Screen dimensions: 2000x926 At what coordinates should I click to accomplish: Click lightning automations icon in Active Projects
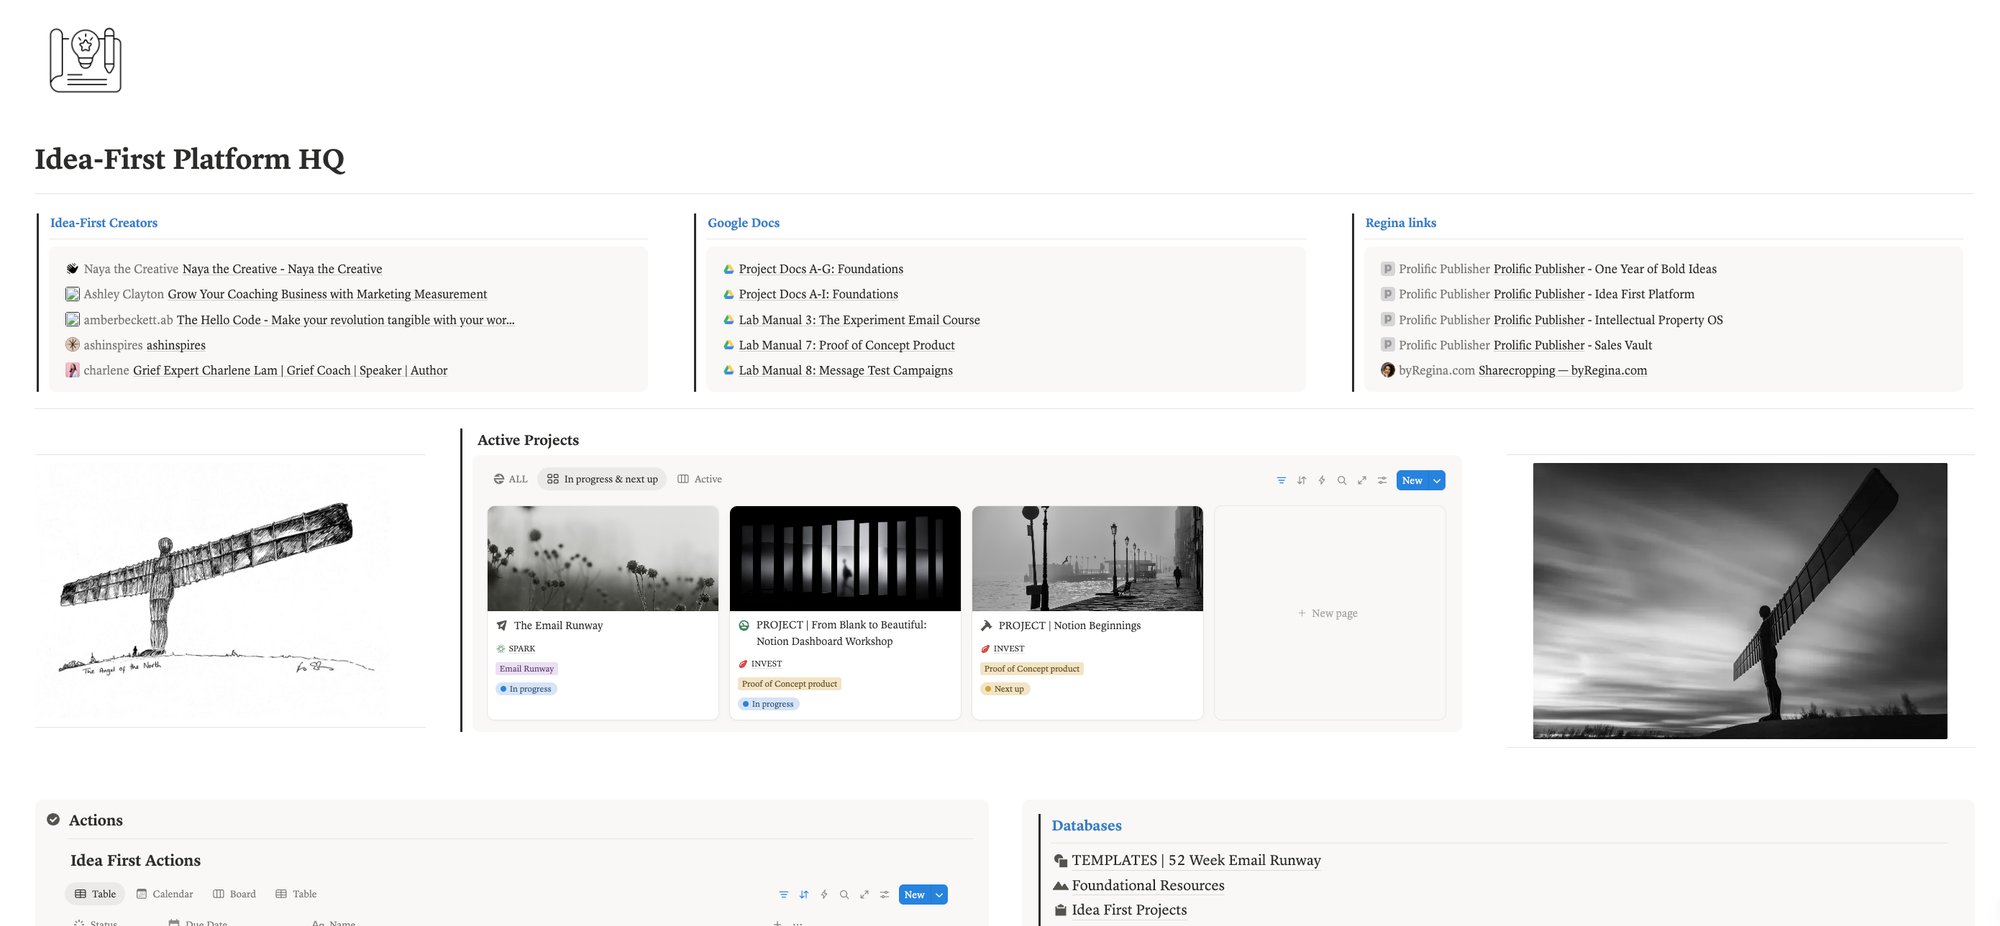click(1321, 481)
